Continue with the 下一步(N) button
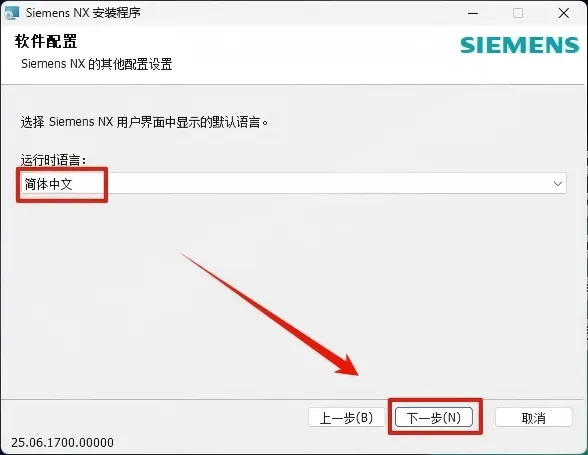This screenshot has width=588, height=455. pyautogui.click(x=434, y=417)
